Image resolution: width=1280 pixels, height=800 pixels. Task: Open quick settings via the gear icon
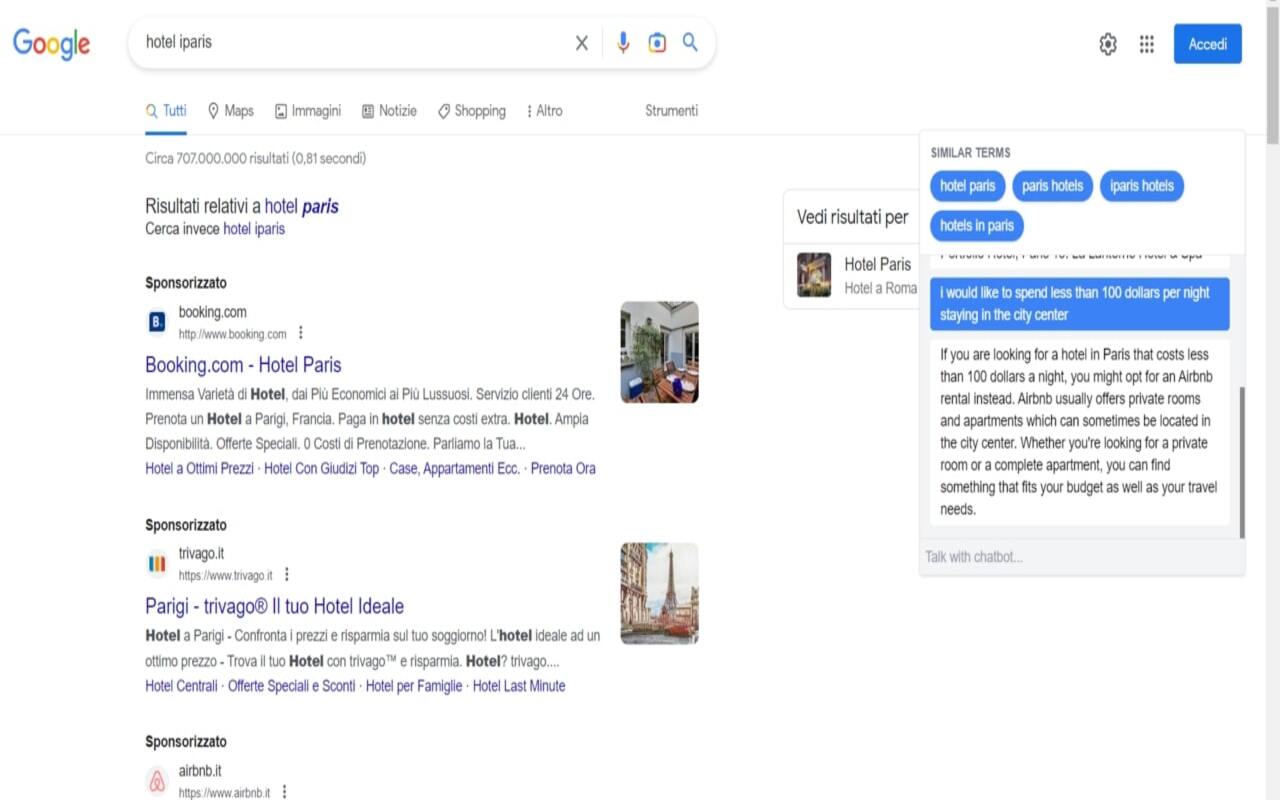1107,44
